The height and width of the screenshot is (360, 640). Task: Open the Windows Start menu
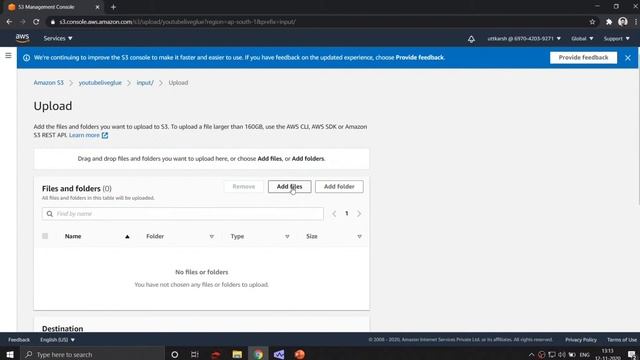(10, 354)
